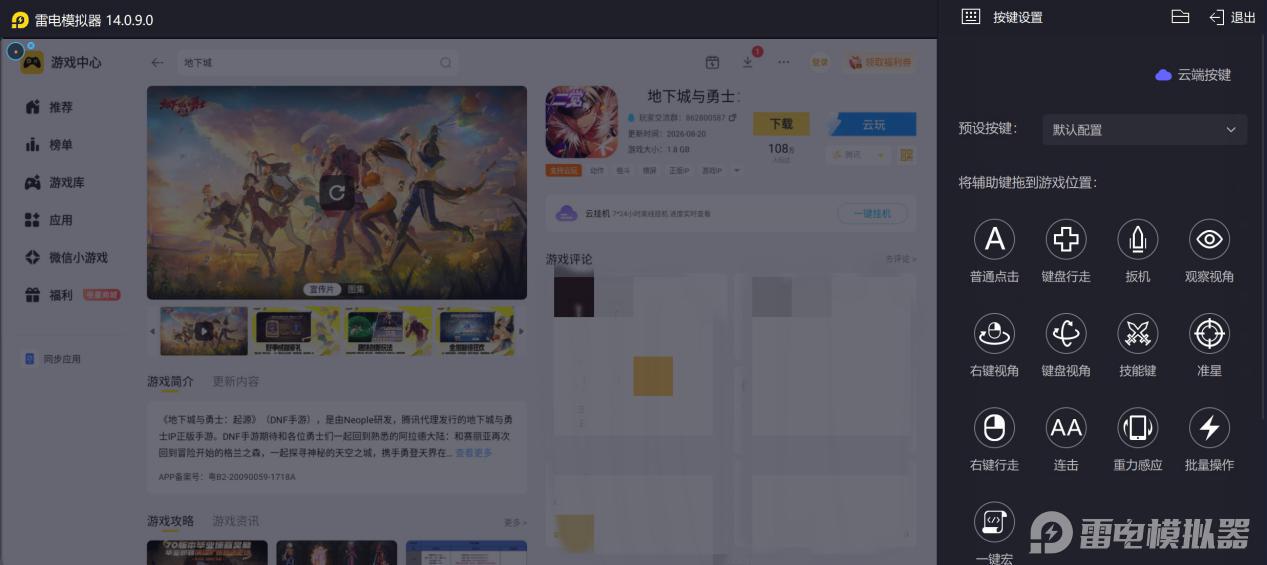Click 退出 to exit key settings
This screenshot has height=565, width=1267.
tap(1232, 17)
